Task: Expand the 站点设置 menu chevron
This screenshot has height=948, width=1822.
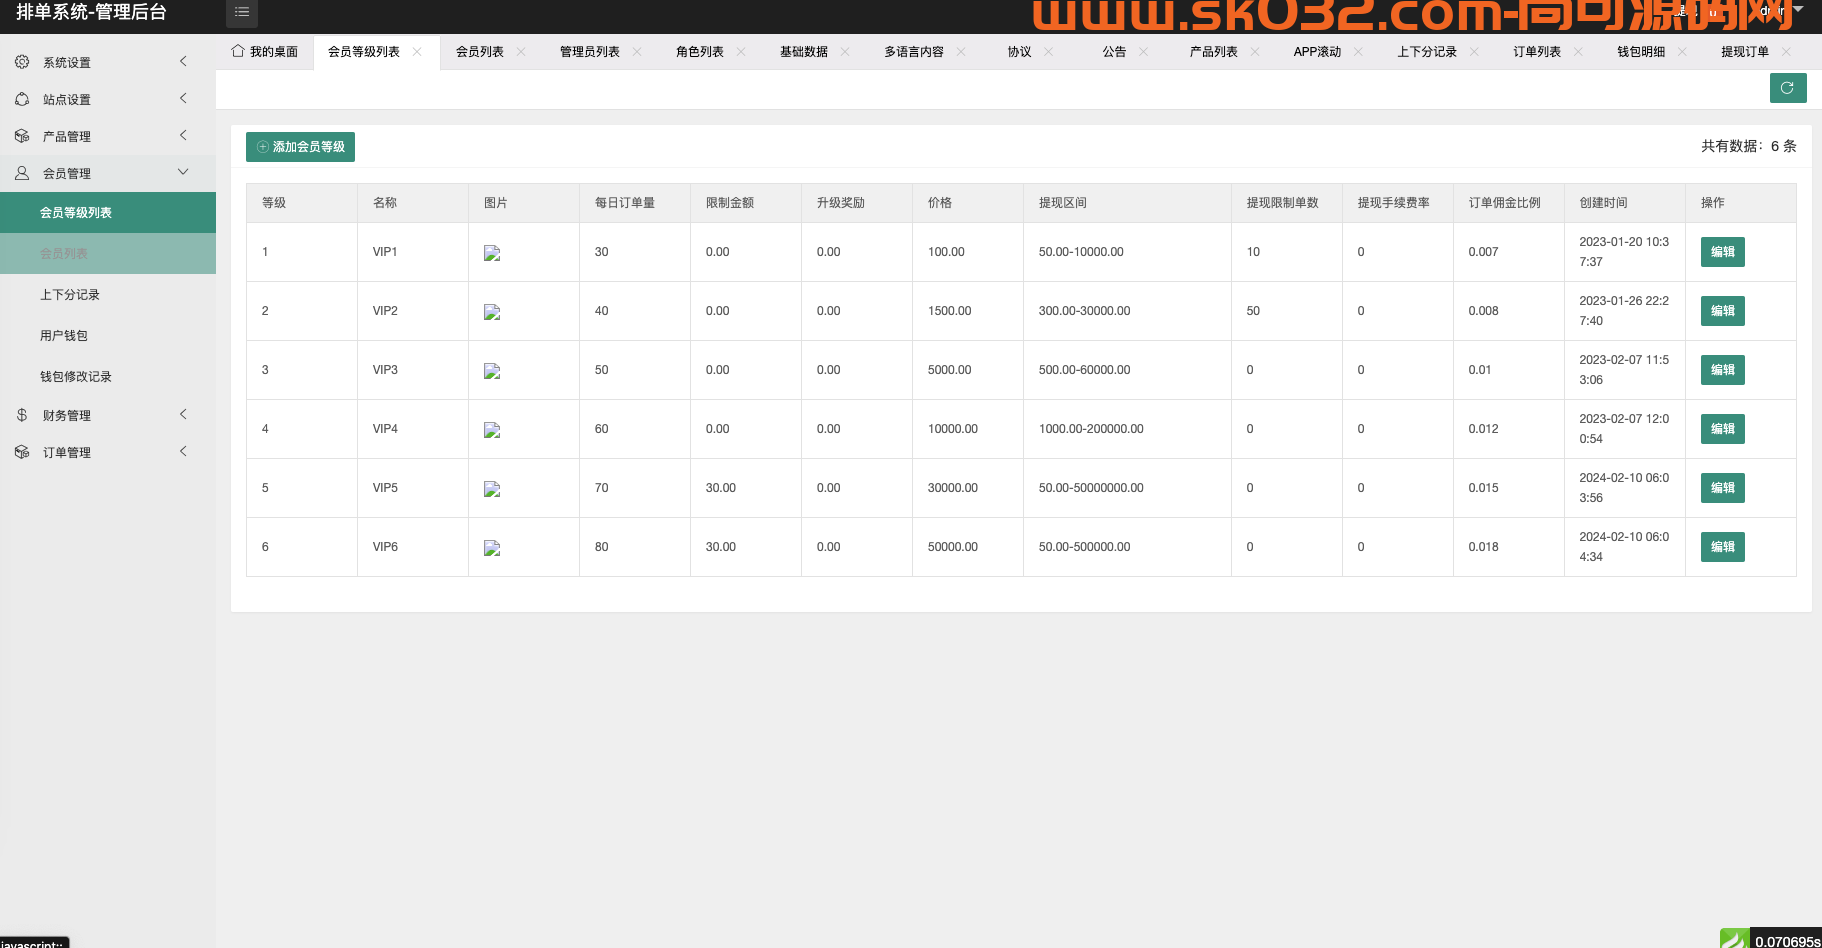Action: pos(183,98)
